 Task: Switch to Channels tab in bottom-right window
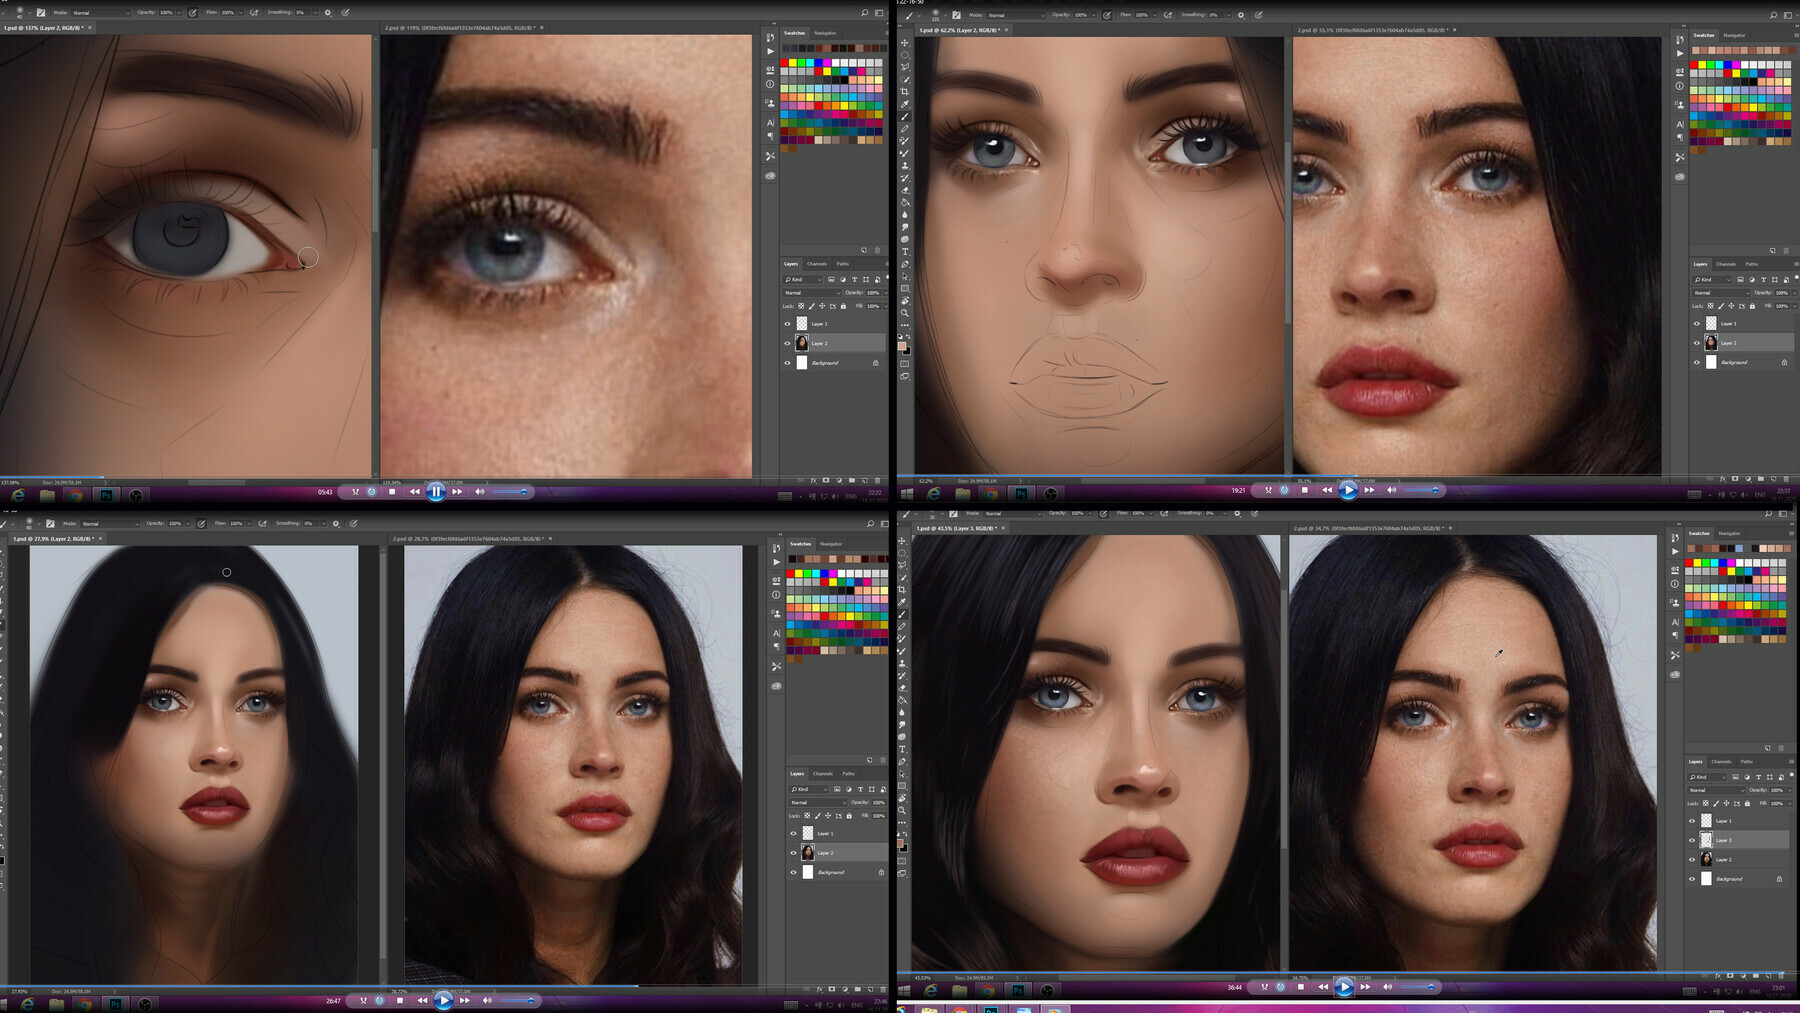click(x=1721, y=762)
